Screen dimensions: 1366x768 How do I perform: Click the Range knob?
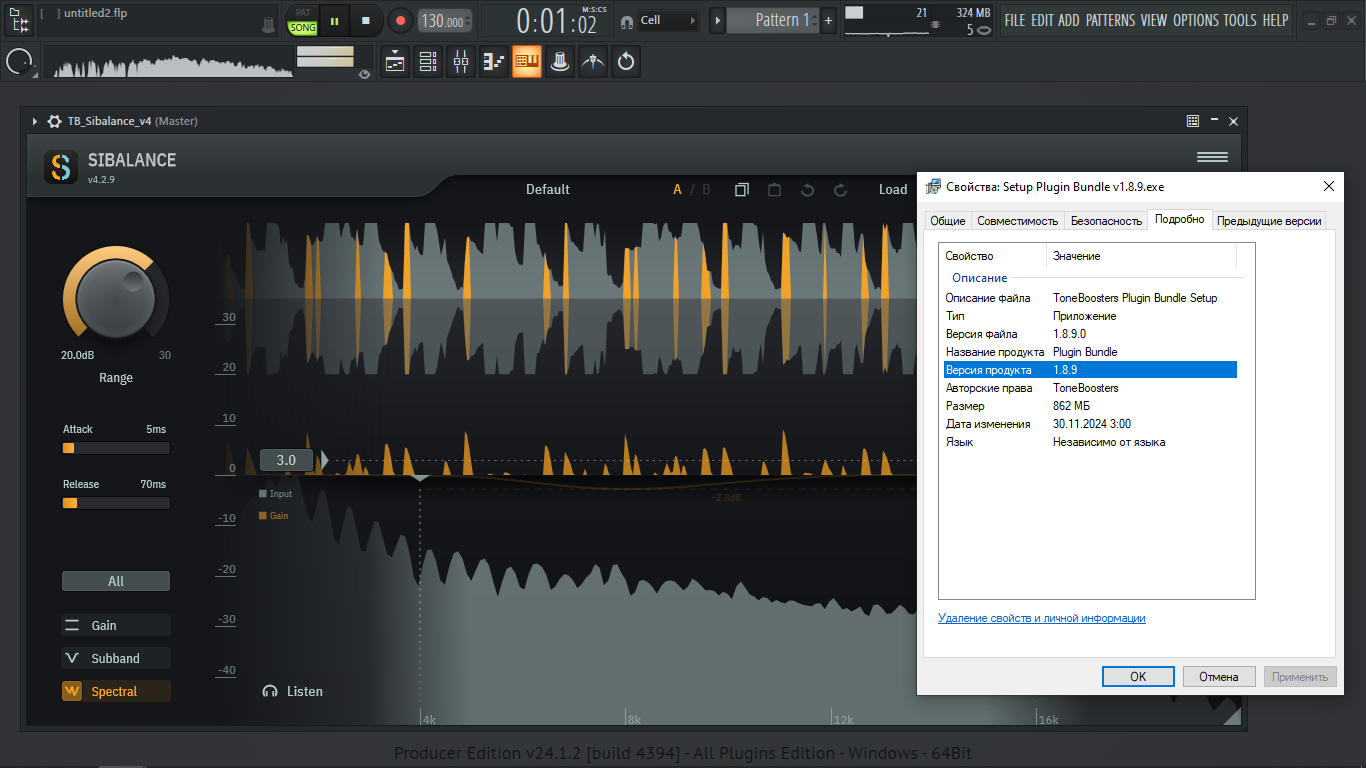click(116, 297)
